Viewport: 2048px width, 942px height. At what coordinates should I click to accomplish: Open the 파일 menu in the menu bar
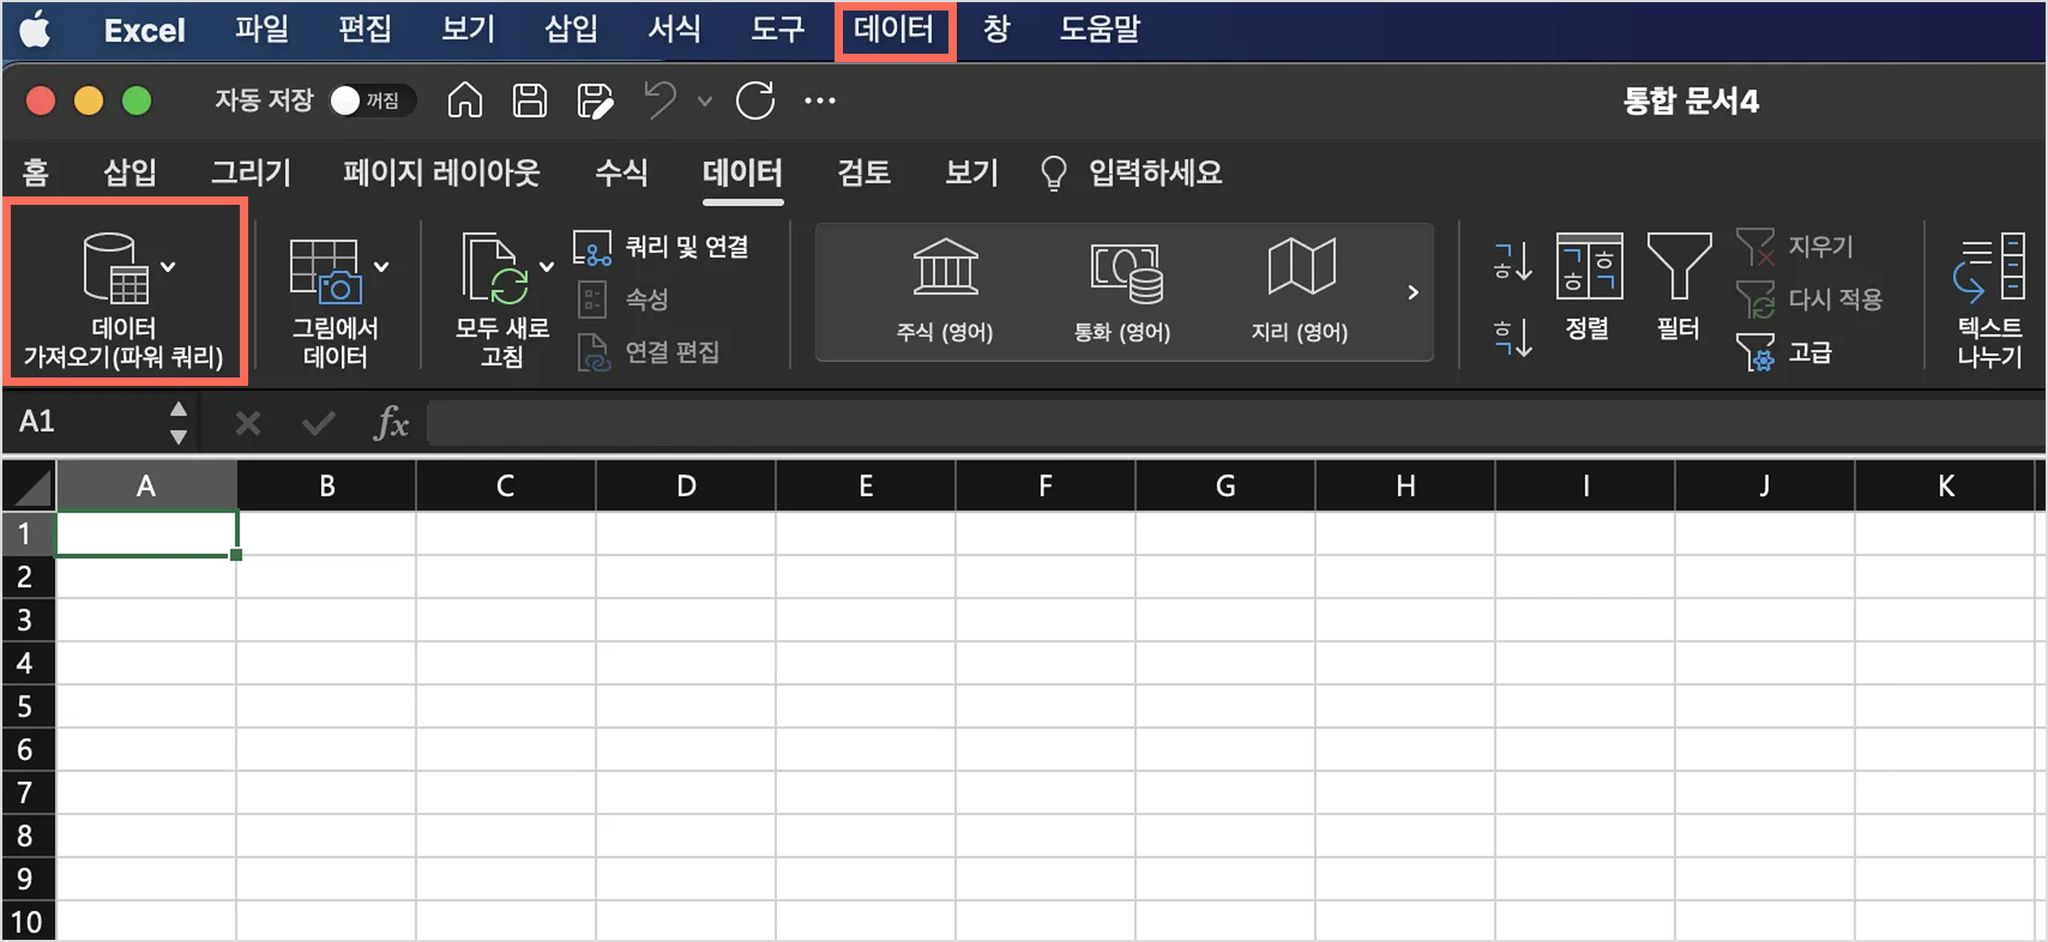point(261,29)
